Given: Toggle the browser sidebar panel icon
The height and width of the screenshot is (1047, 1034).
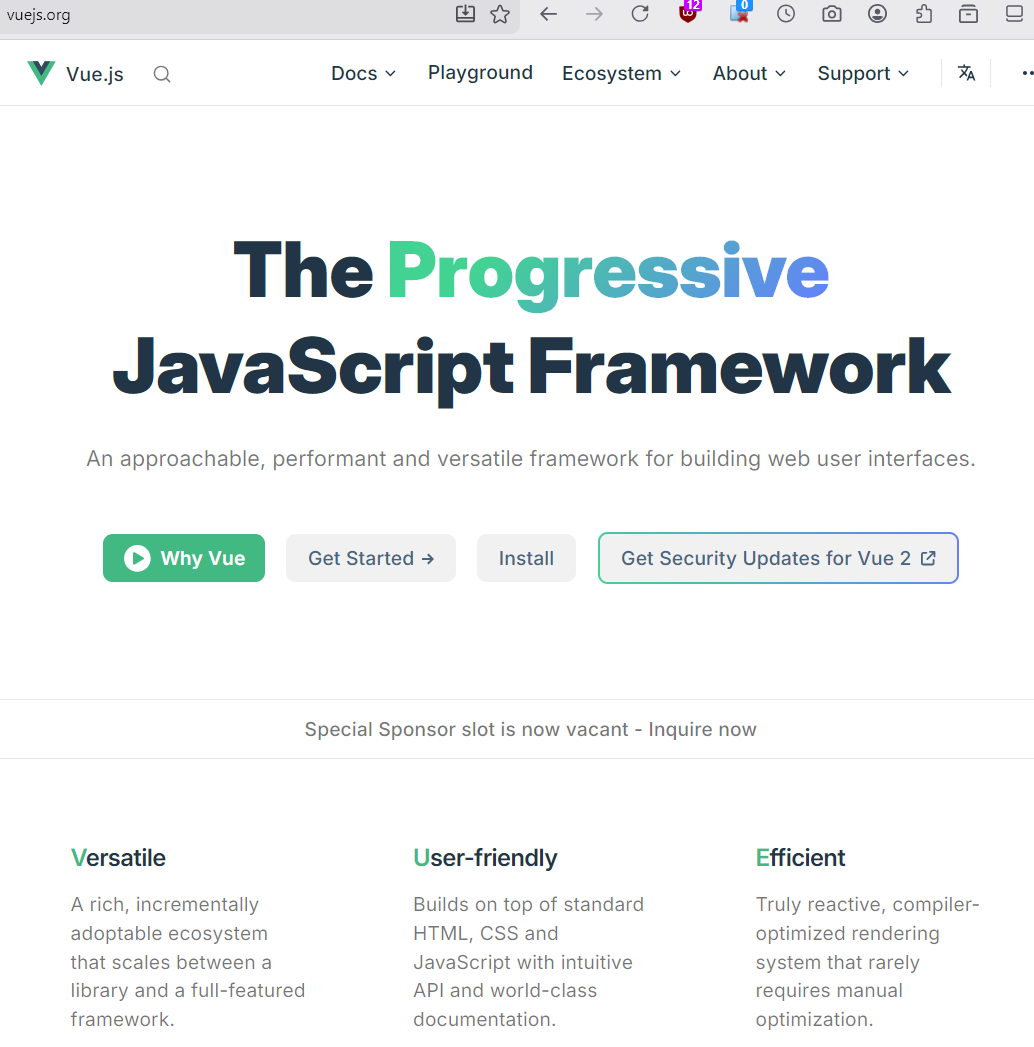Looking at the screenshot, I should 1014,14.
